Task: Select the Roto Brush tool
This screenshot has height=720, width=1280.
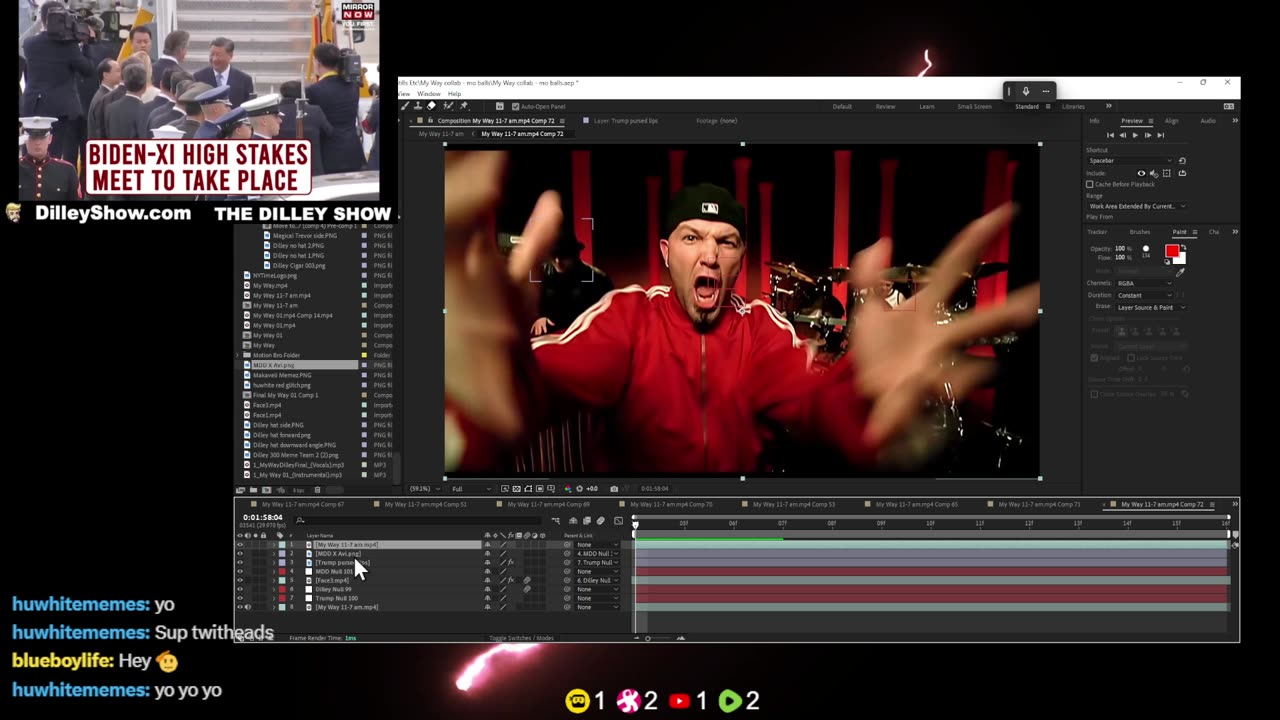Action: [448, 106]
